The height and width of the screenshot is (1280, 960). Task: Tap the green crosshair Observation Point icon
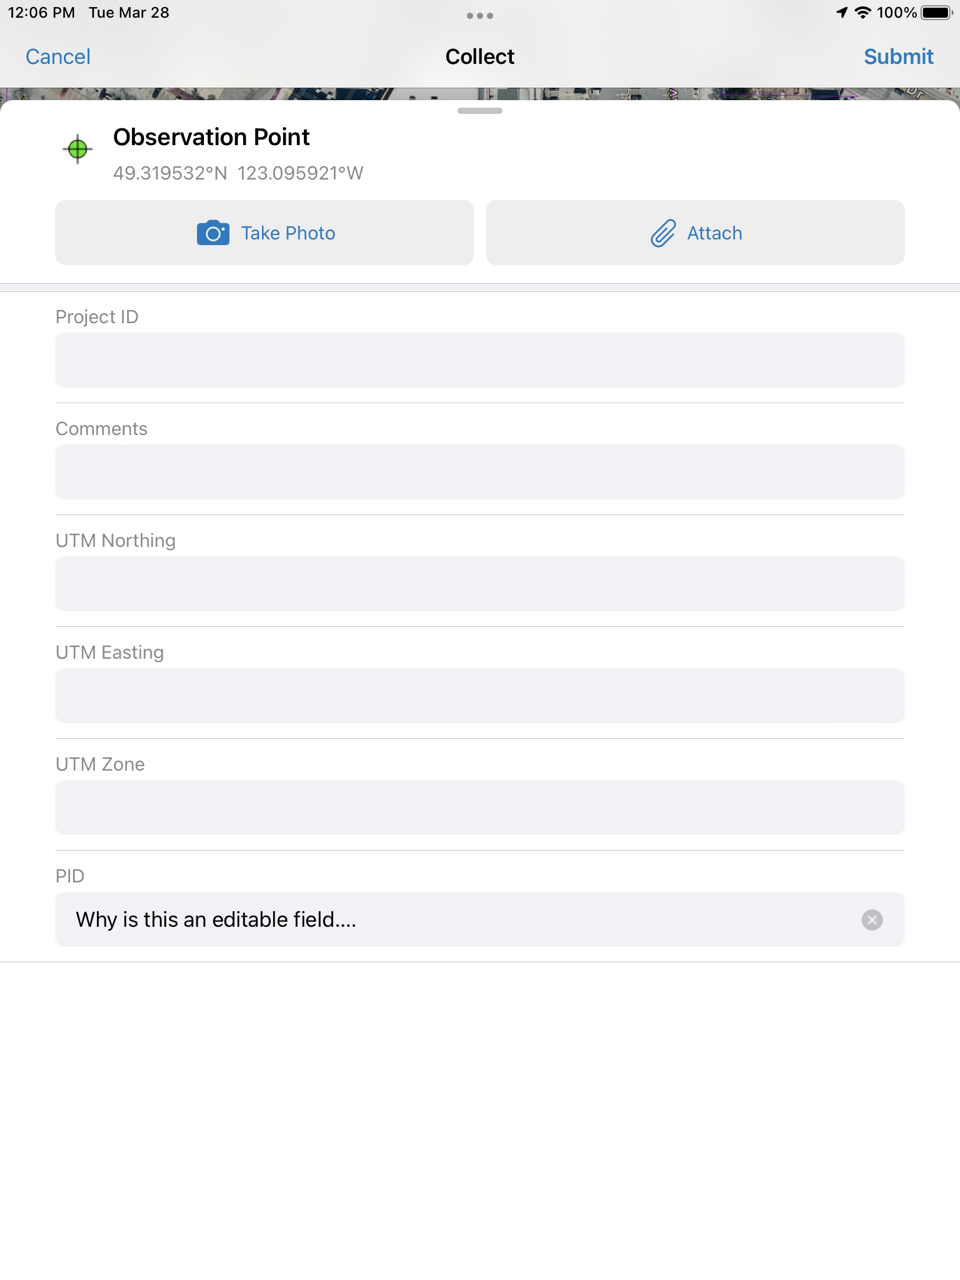pyautogui.click(x=77, y=149)
